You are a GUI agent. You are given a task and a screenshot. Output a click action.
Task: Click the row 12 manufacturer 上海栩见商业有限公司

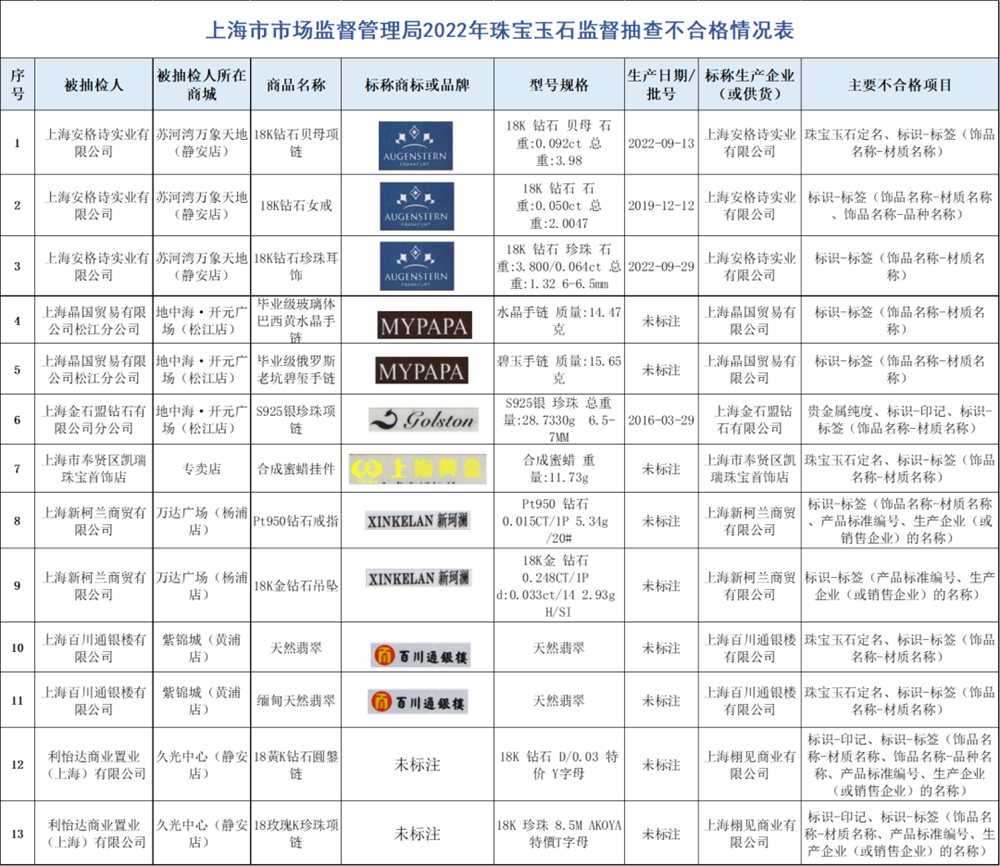tap(749, 765)
